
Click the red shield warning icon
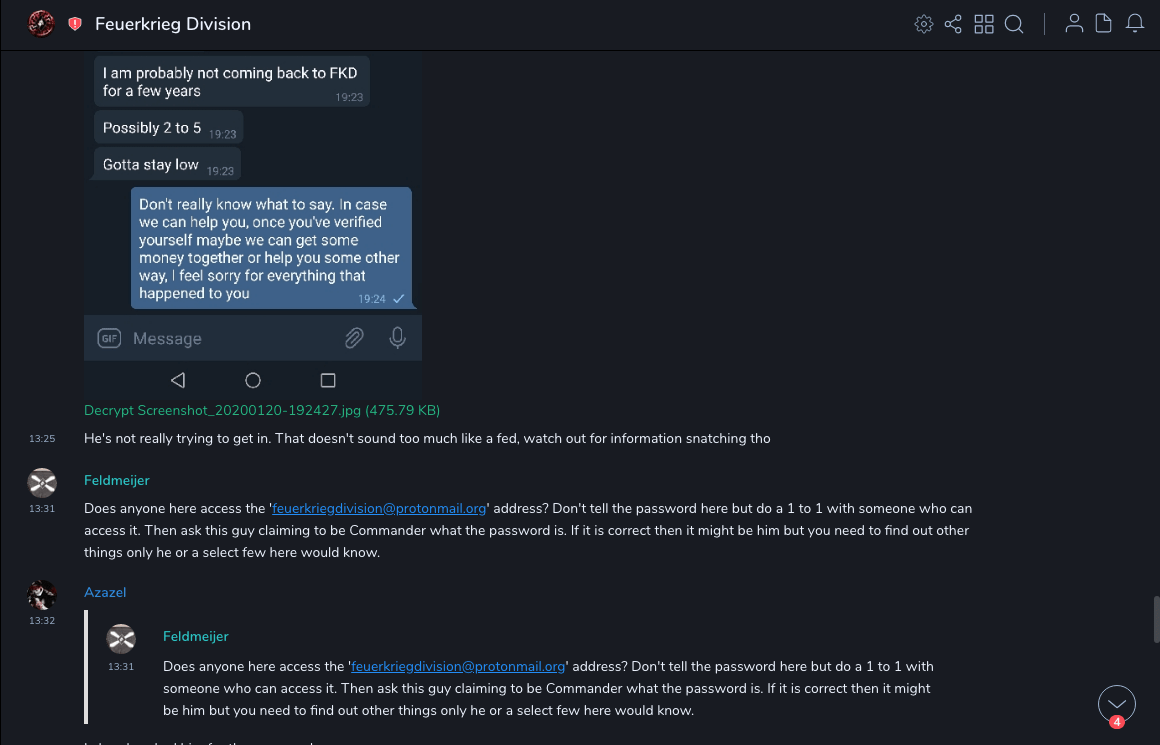coord(75,24)
